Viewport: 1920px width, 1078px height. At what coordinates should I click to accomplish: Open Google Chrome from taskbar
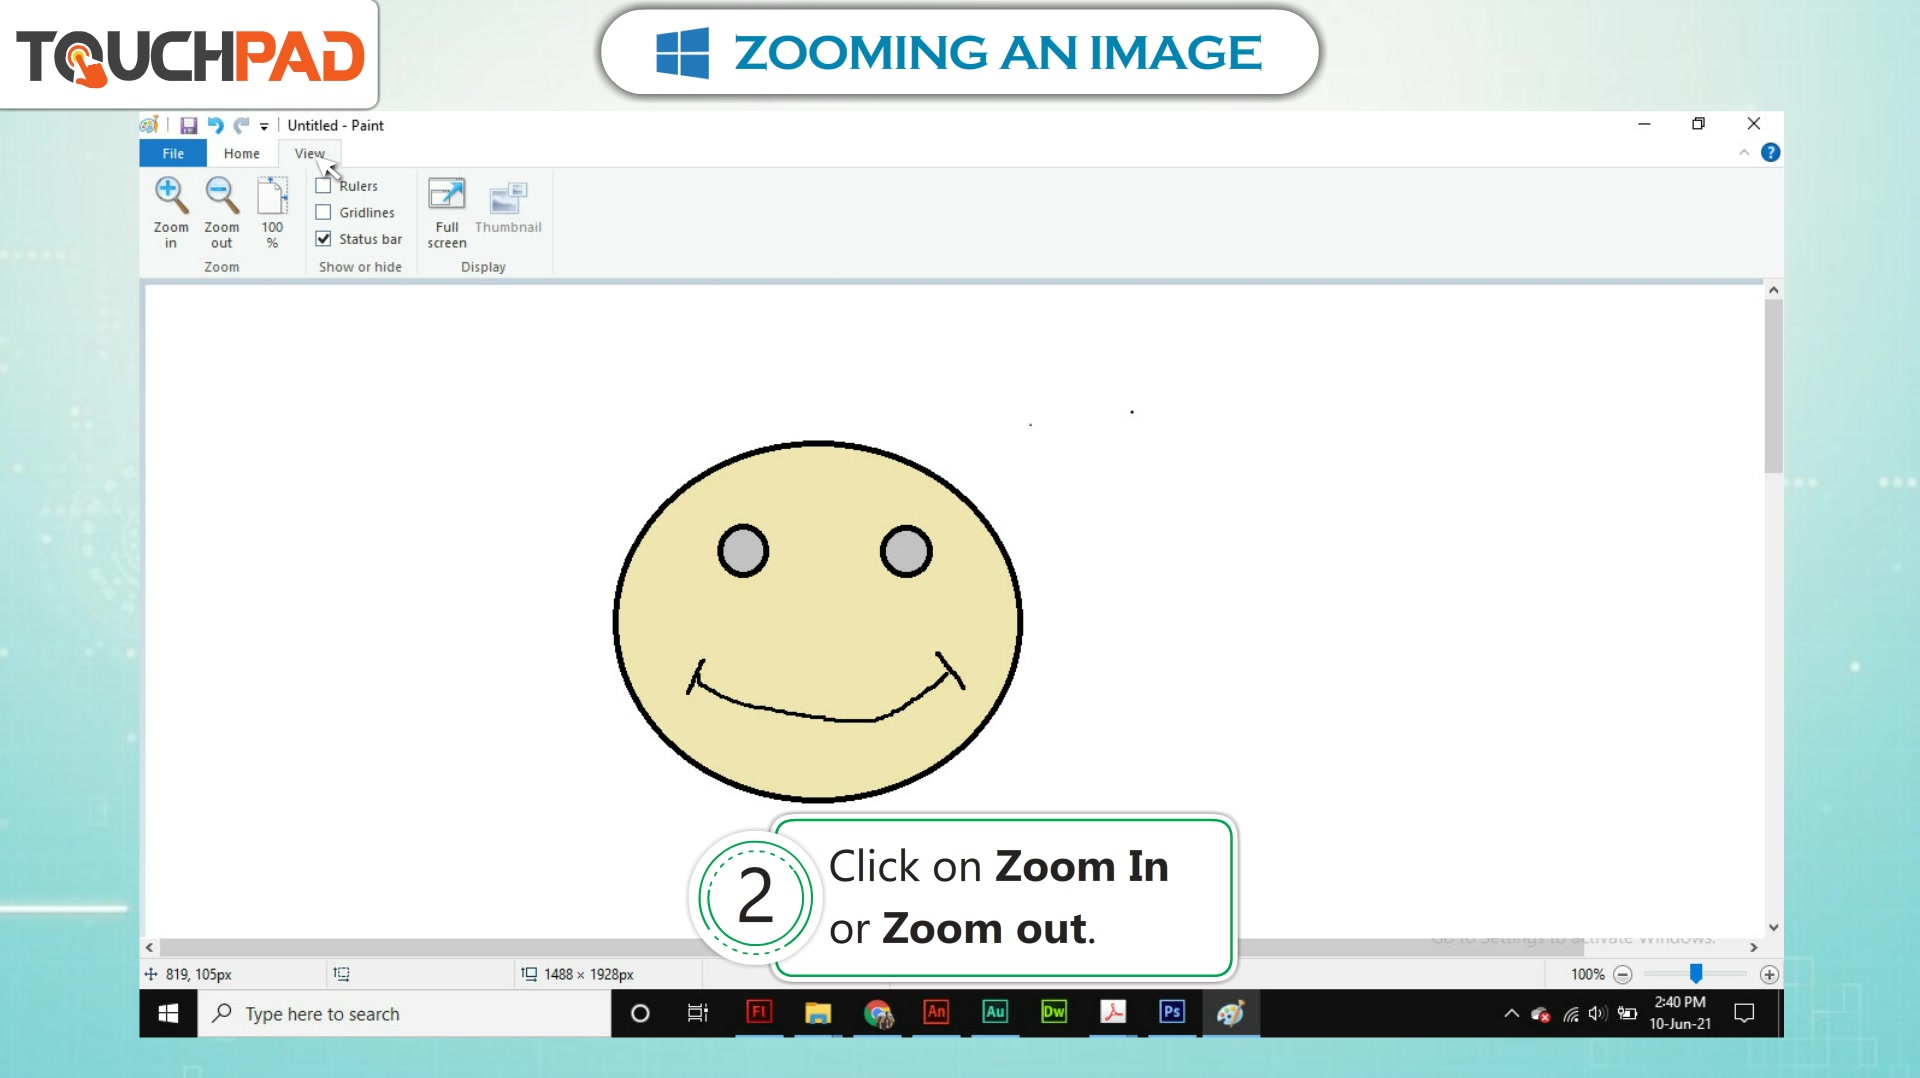pos(877,1013)
